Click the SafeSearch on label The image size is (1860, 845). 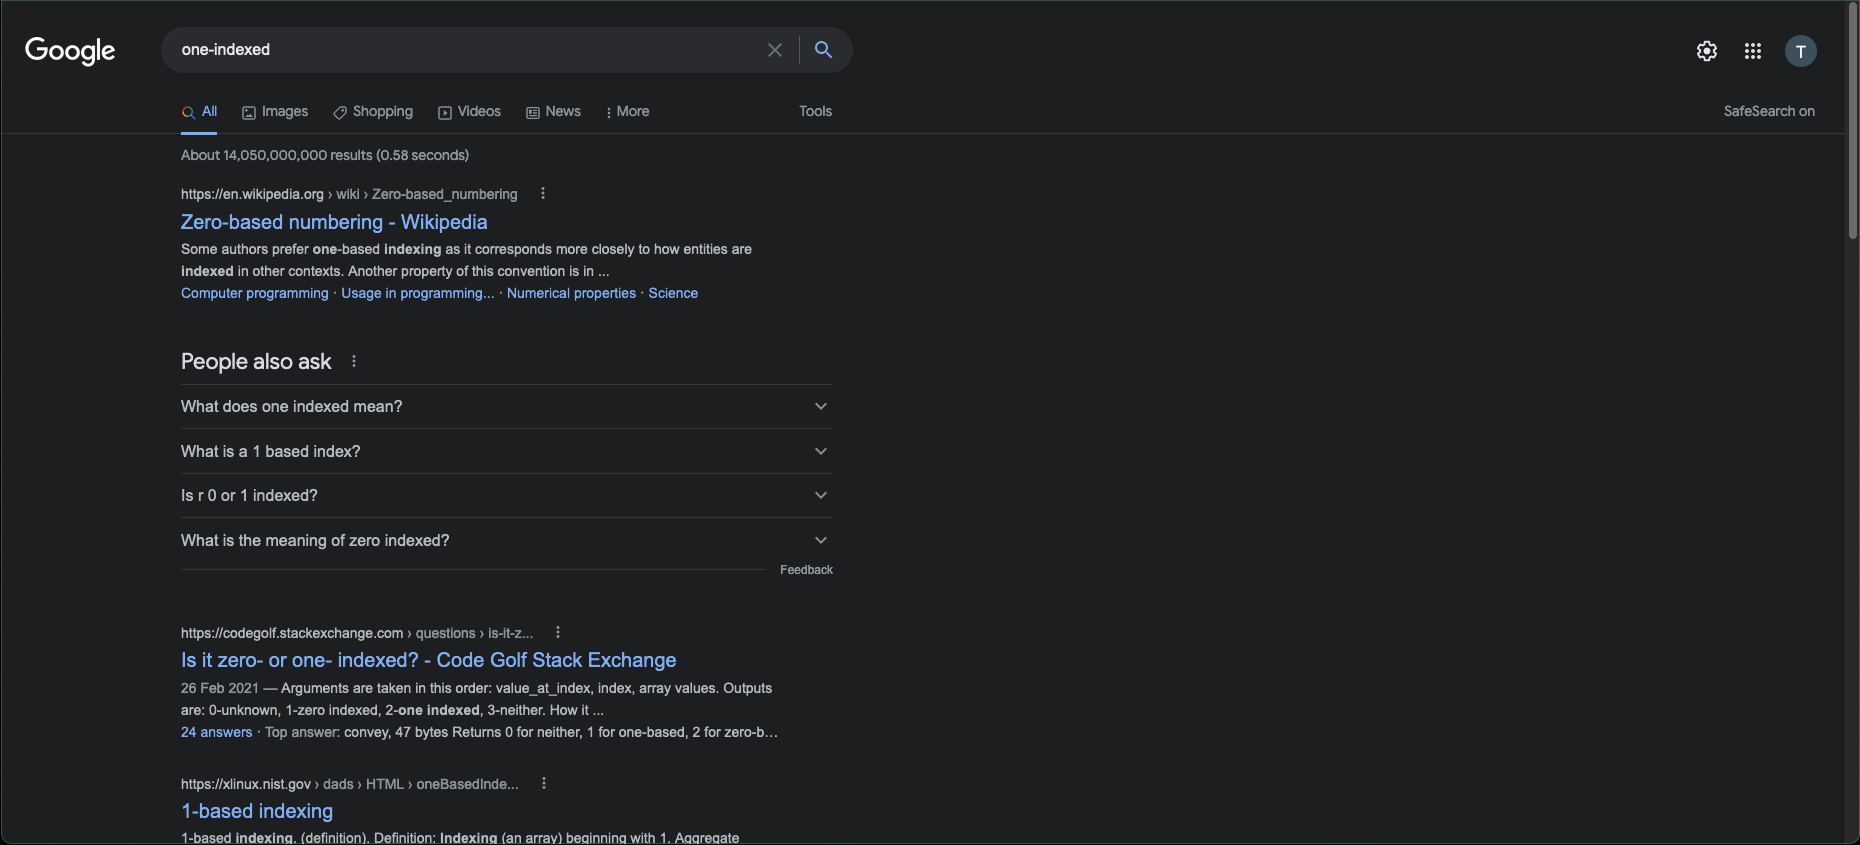tap(1769, 111)
